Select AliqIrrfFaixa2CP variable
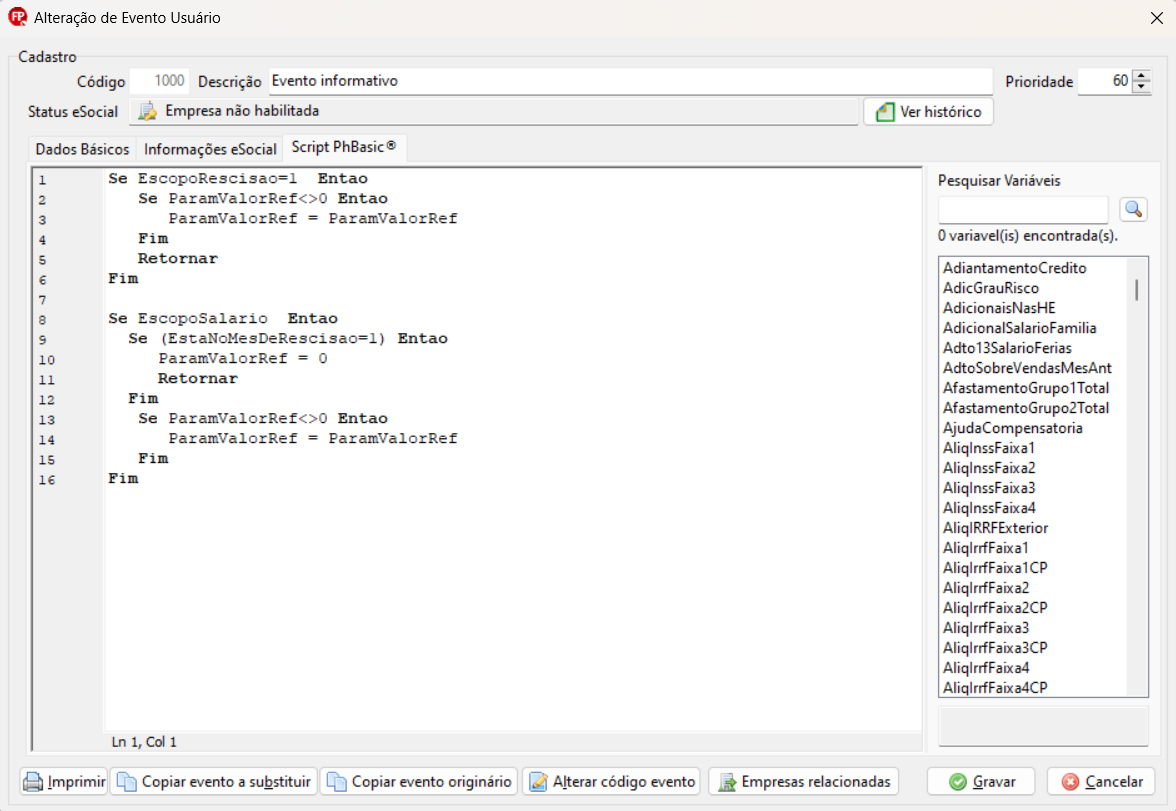The image size is (1176, 811). coord(995,608)
